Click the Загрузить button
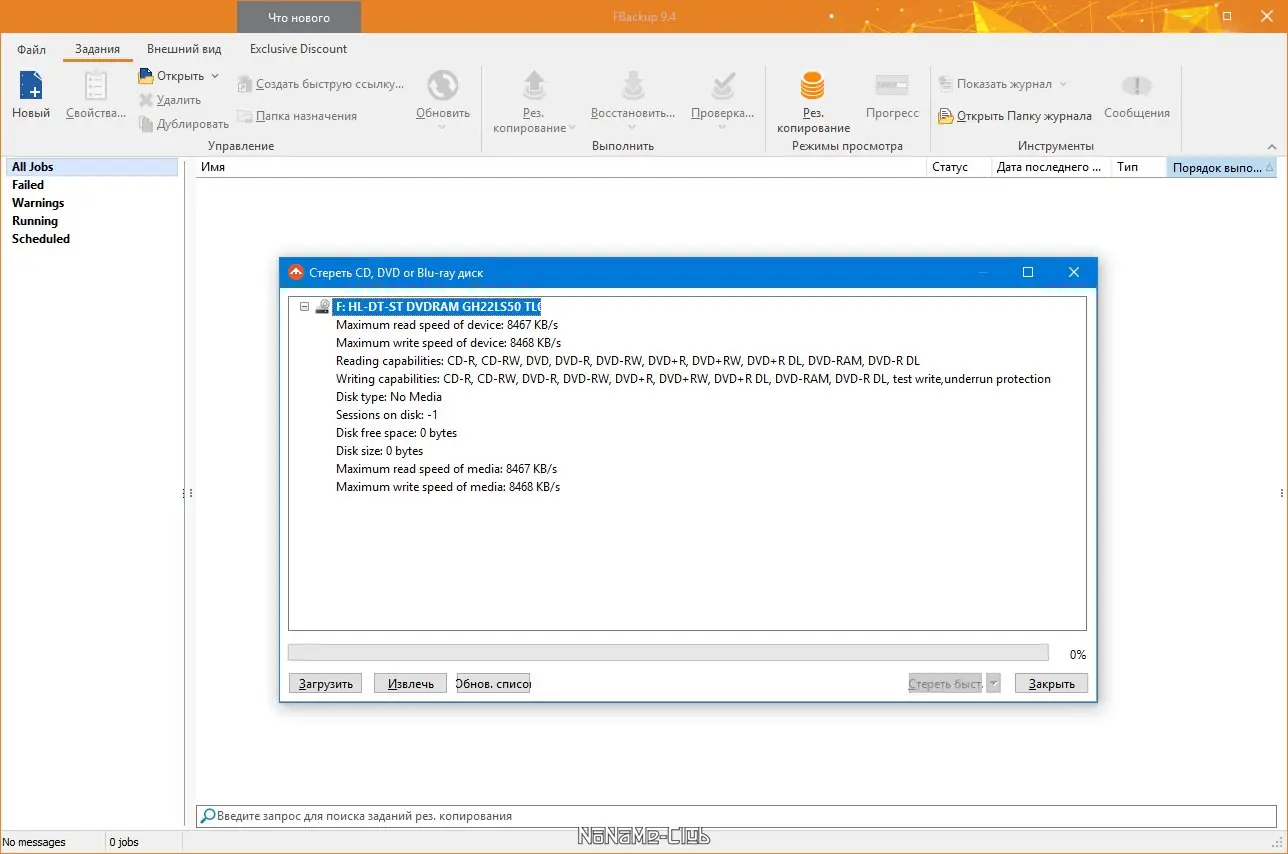Image resolution: width=1288 pixels, height=854 pixels. point(325,683)
